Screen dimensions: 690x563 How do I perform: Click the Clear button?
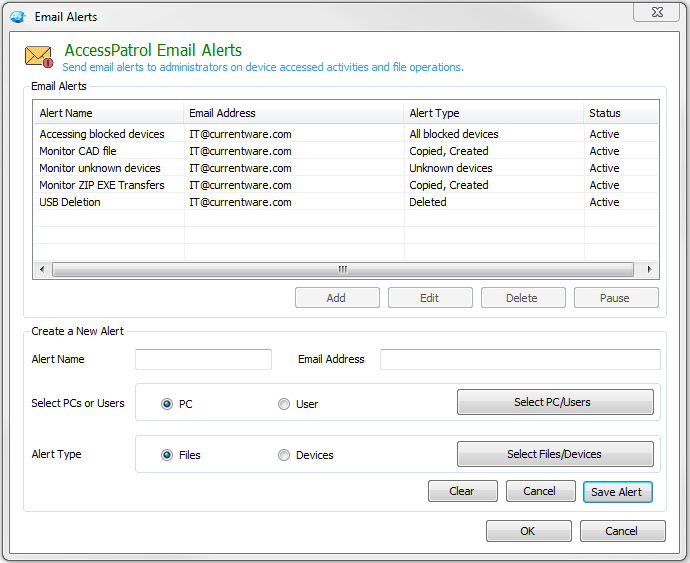click(x=462, y=491)
